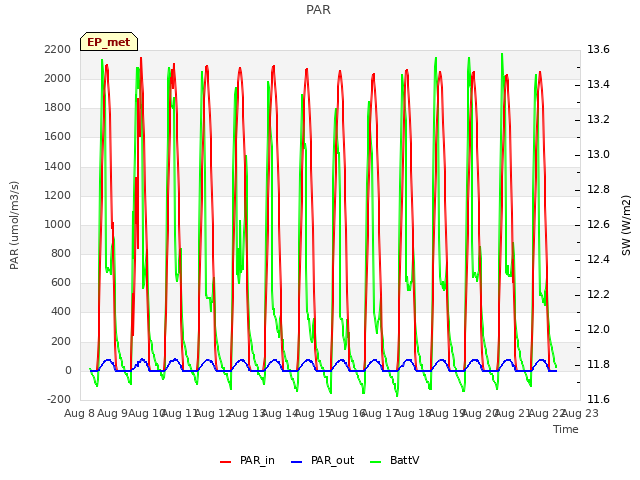The image size is (640, 480).
Task: Click the blue PAR_out legend swatch
Action: (x=297, y=462)
